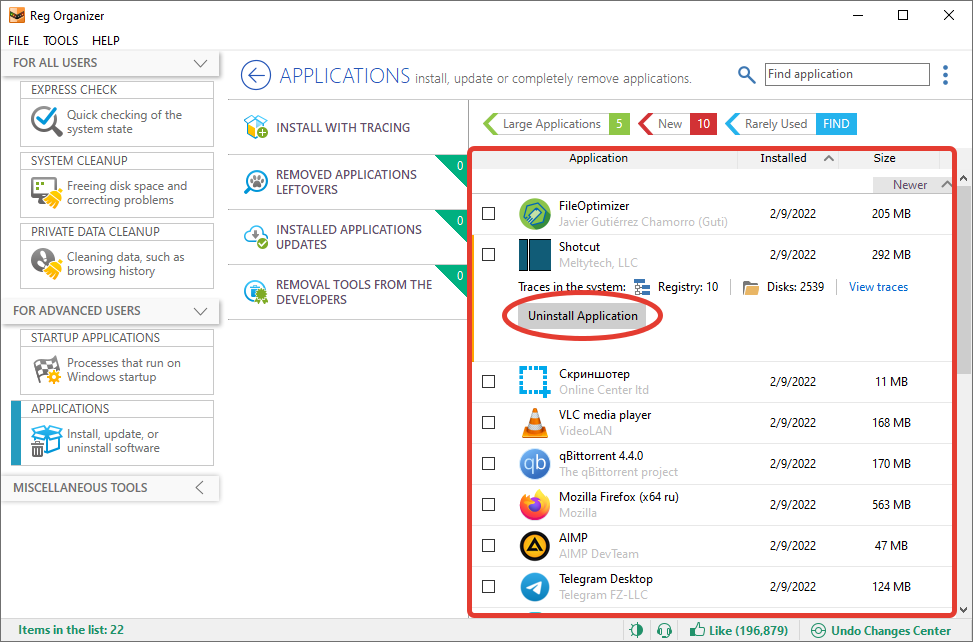This screenshot has width=973, height=642.
Task: Open support headset icon in status bar
Action: point(663,630)
